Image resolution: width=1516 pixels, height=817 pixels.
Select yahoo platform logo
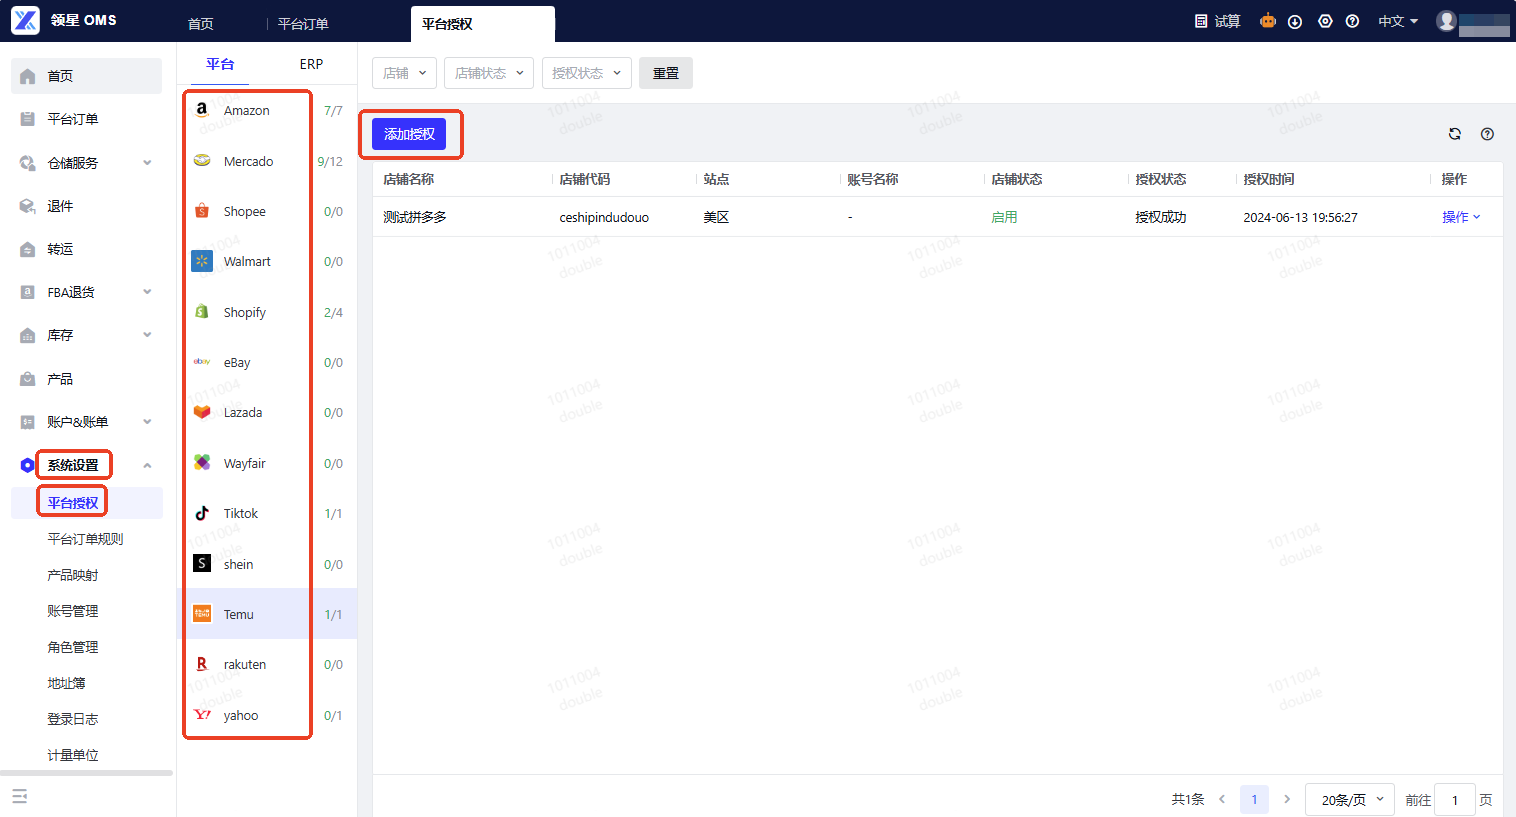click(202, 715)
